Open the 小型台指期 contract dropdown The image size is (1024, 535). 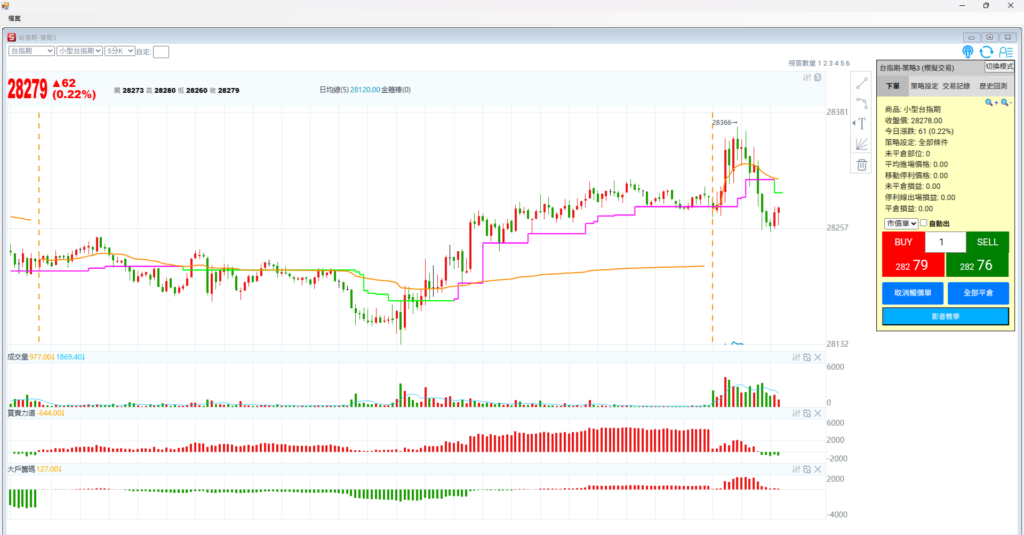point(80,50)
